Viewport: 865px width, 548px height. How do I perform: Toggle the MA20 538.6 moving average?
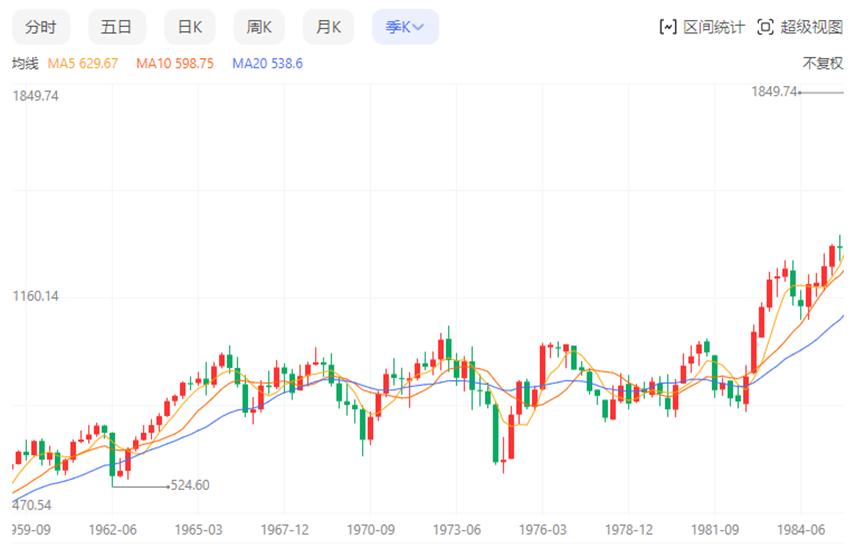[267, 63]
